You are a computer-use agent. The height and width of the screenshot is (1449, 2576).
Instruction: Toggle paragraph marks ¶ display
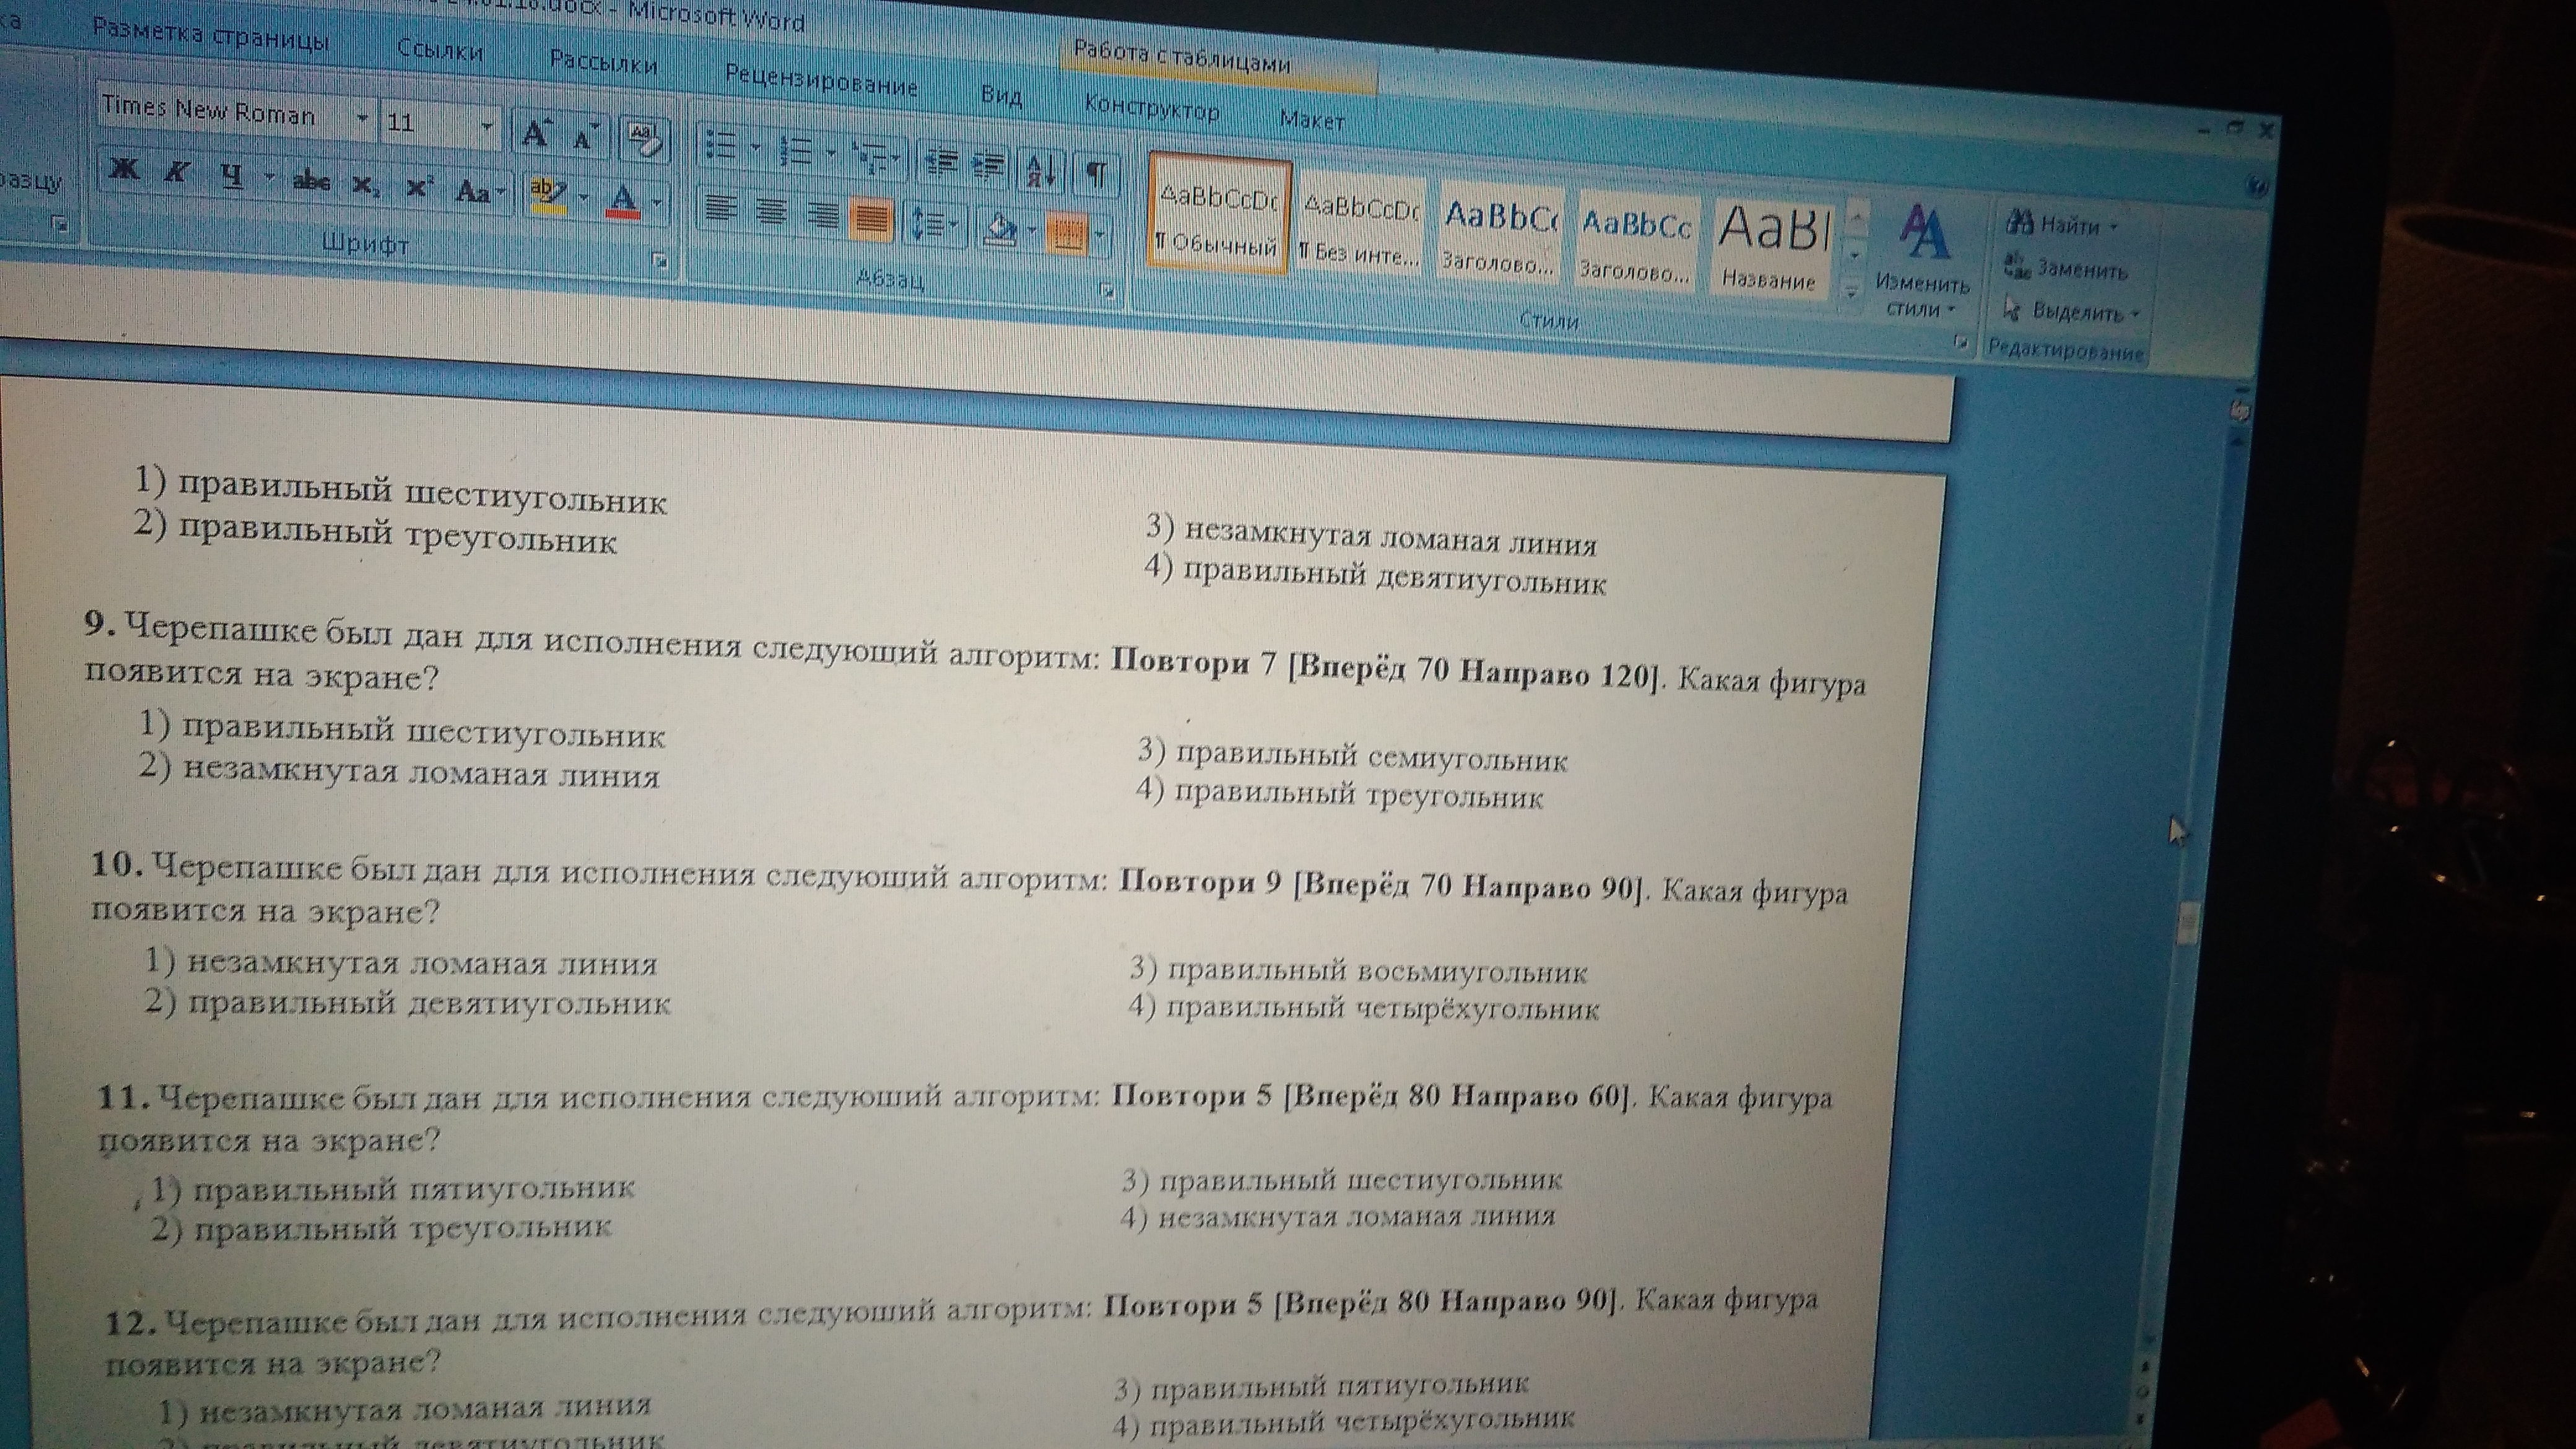pos(1097,174)
